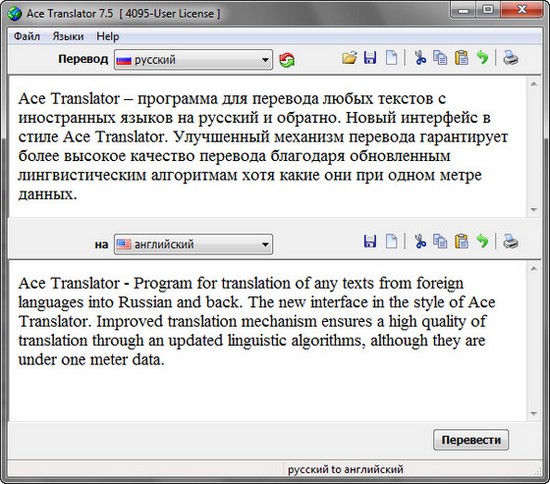Expand source language dropdown showing русский

[193, 60]
